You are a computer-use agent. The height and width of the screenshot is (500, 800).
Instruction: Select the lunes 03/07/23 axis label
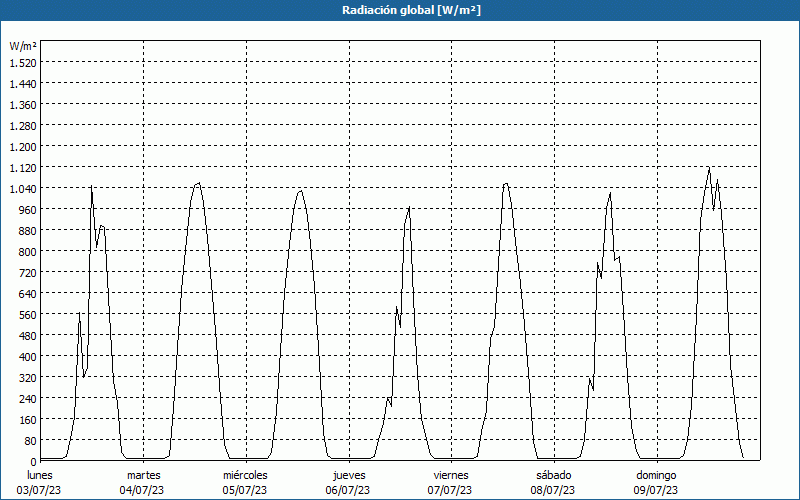pyautogui.click(x=39, y=483)
